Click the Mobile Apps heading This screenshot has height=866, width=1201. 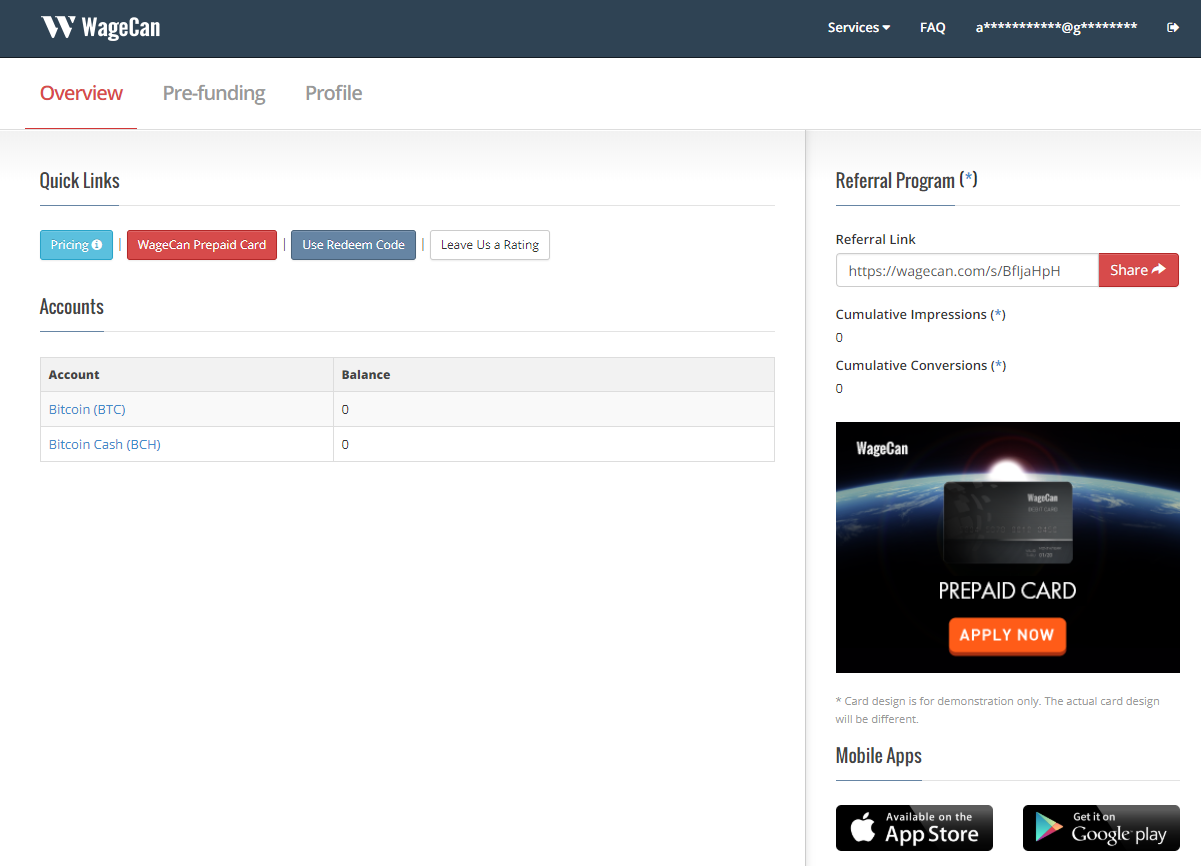879,756
